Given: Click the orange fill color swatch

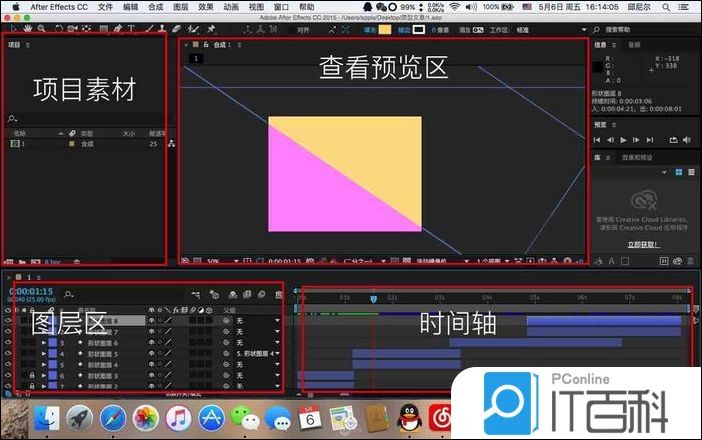Looking at the screenshot, I should point(385,29).
